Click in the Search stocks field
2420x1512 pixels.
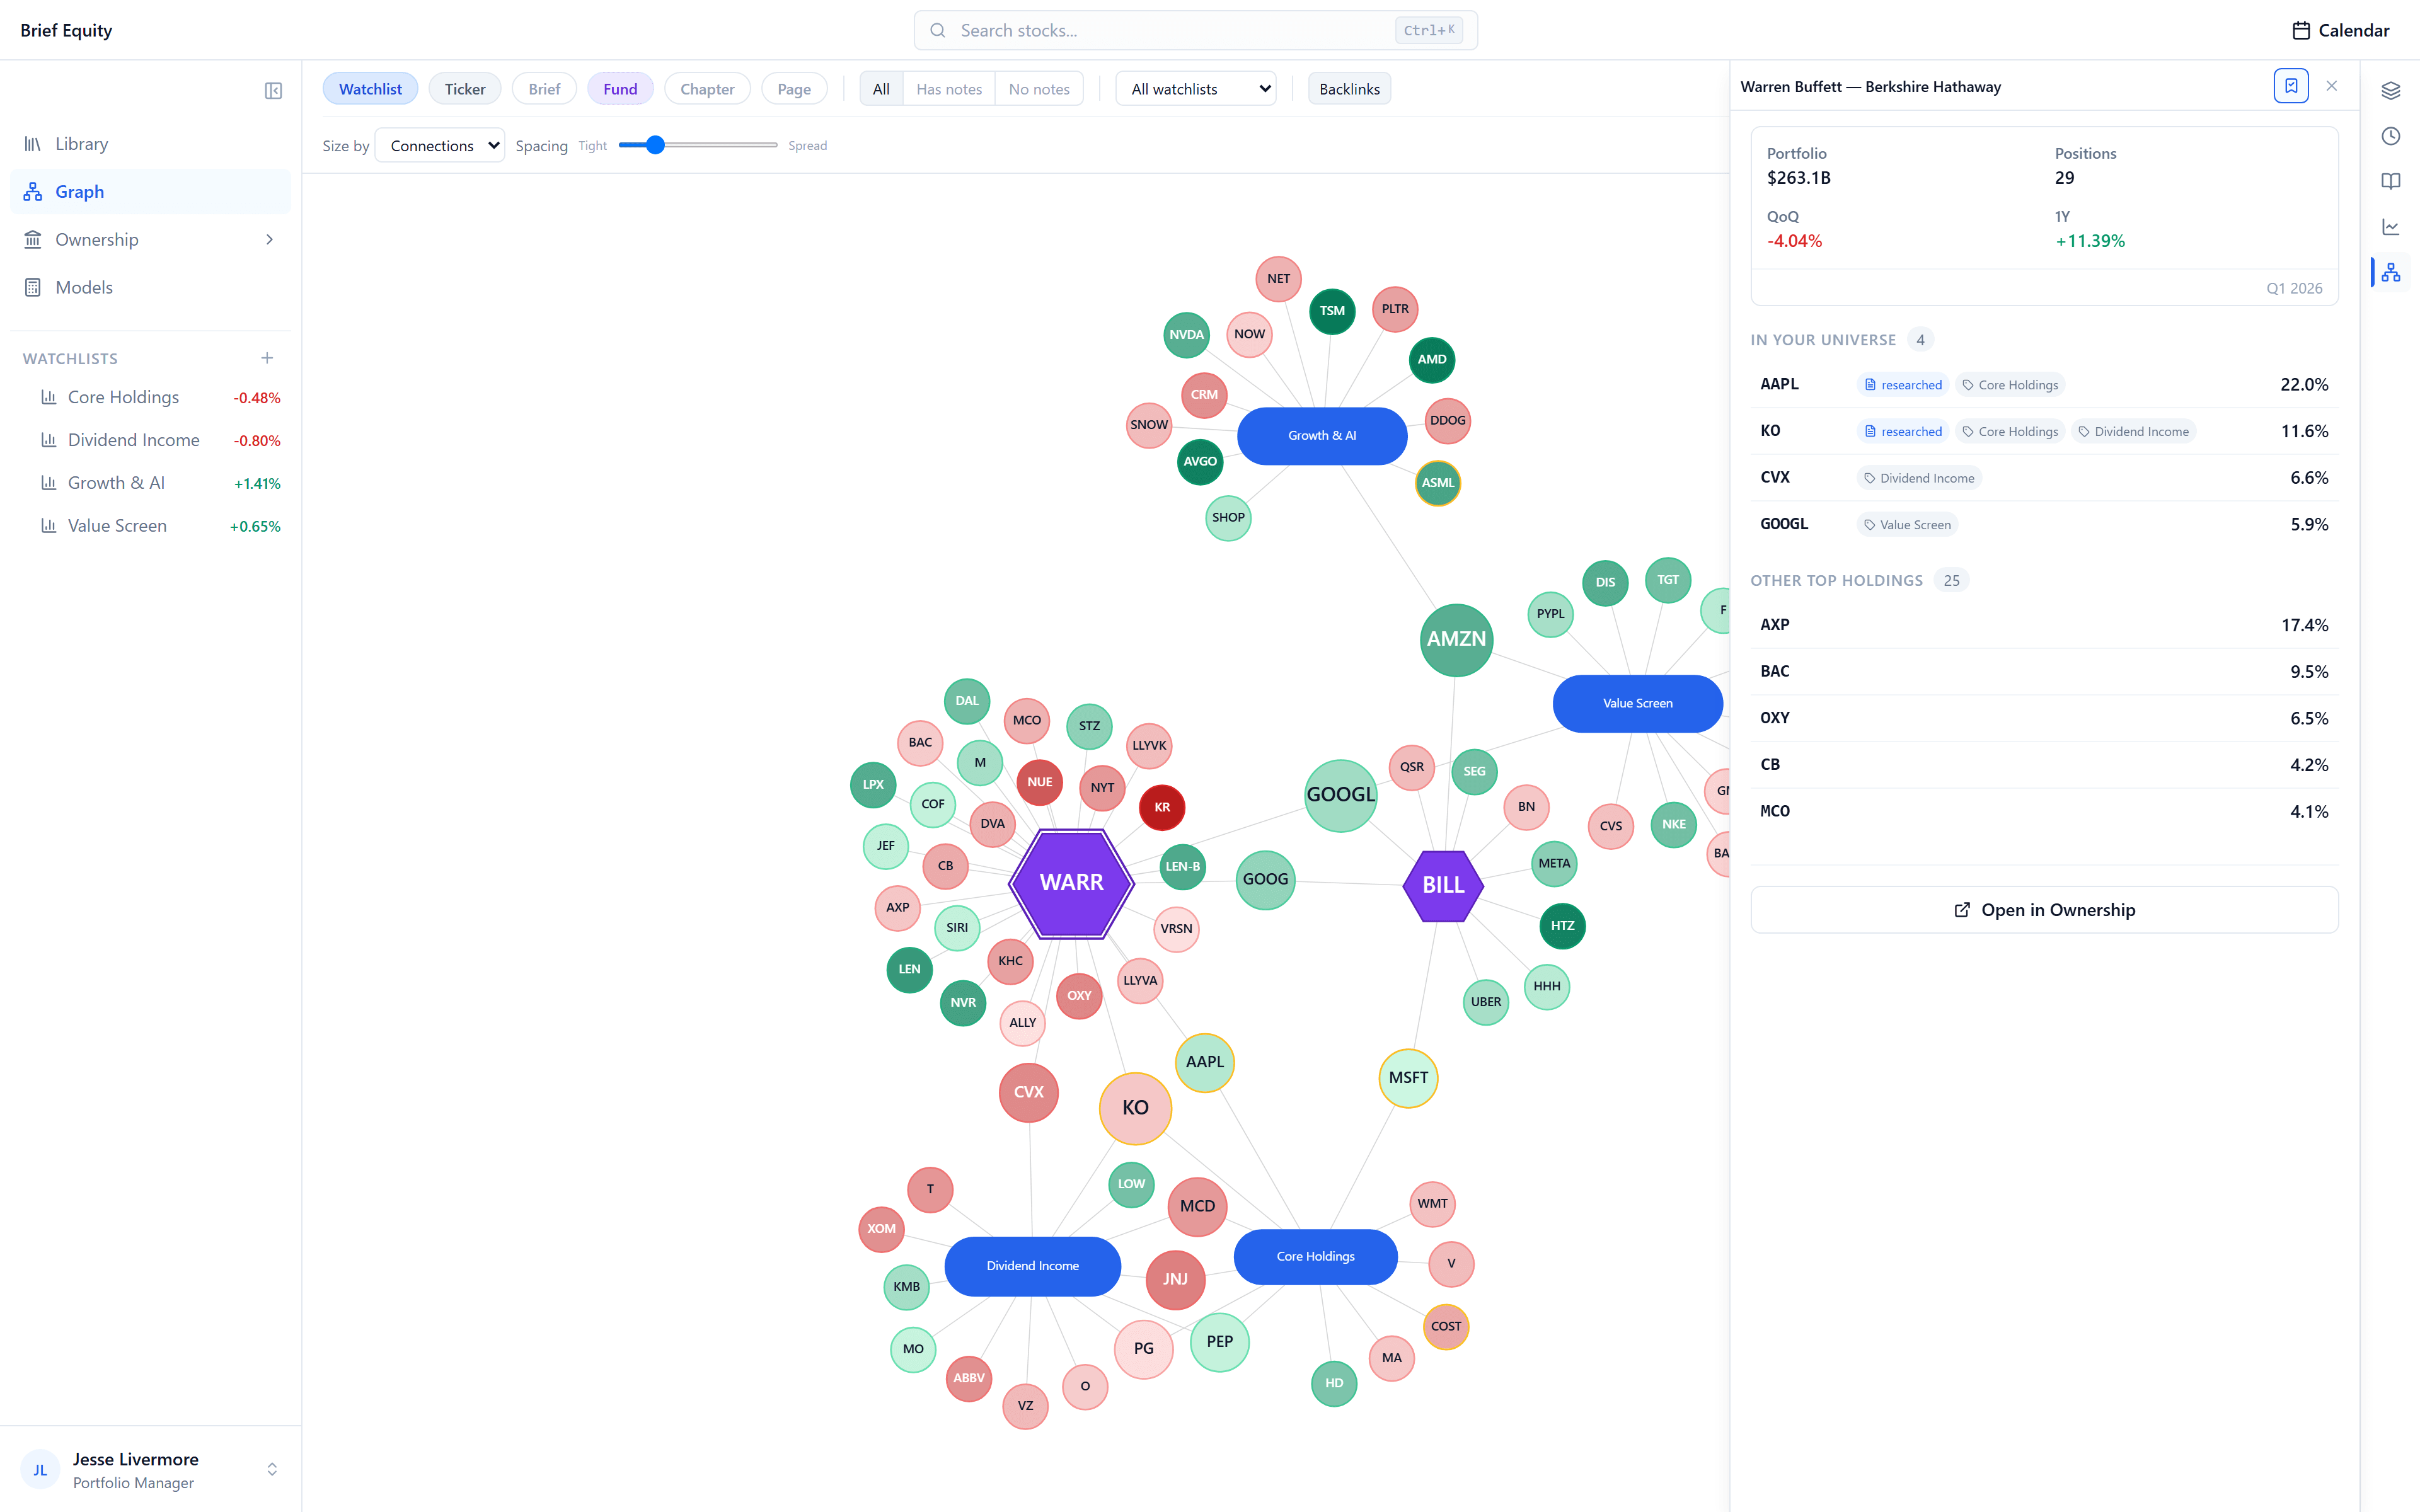[1195, 30]
